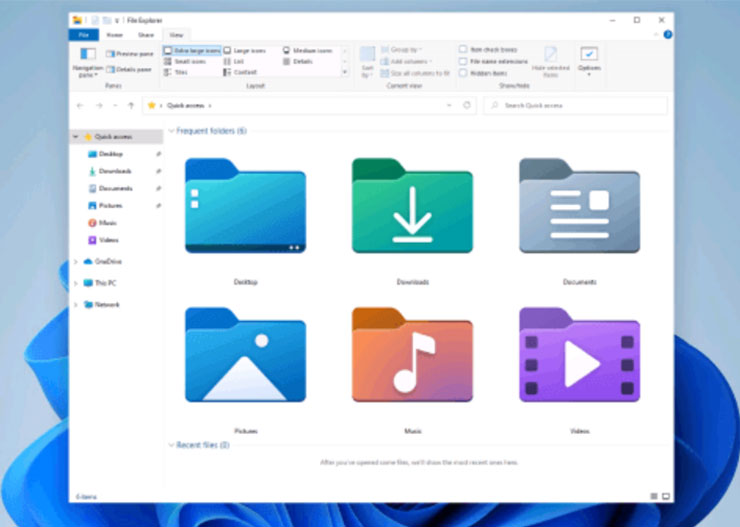Open the Pictures folder with mountain icon

tap(245, 355)
